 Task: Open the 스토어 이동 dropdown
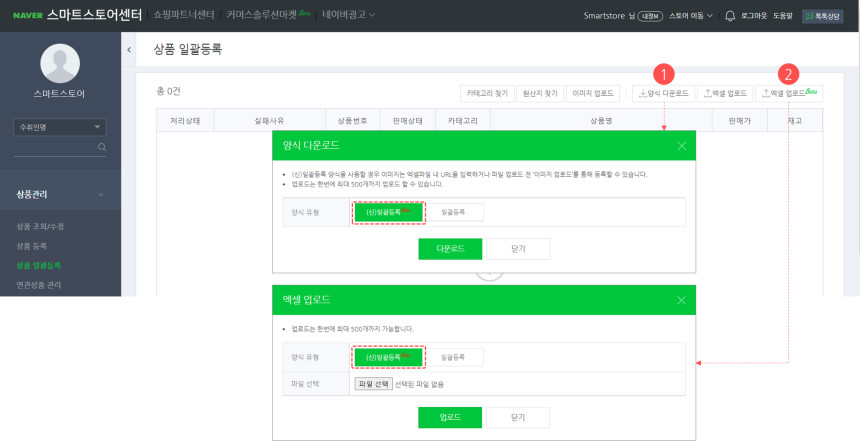pyautogui.click(x=691, y=16)
